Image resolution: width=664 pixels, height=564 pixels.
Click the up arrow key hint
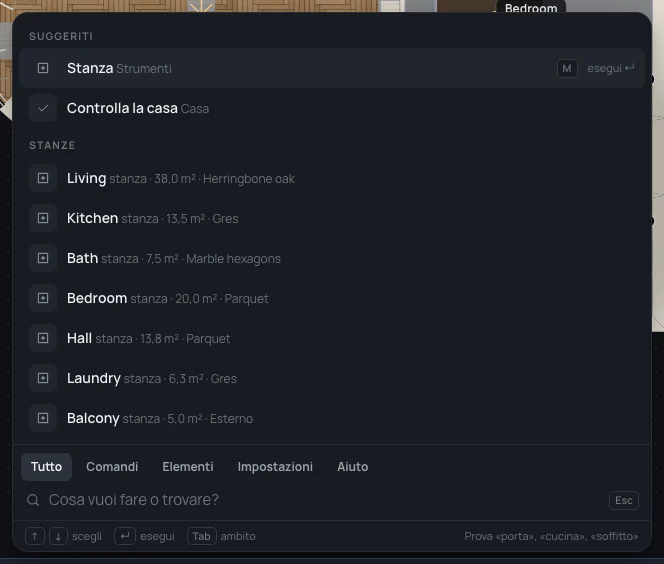point(35,536)
